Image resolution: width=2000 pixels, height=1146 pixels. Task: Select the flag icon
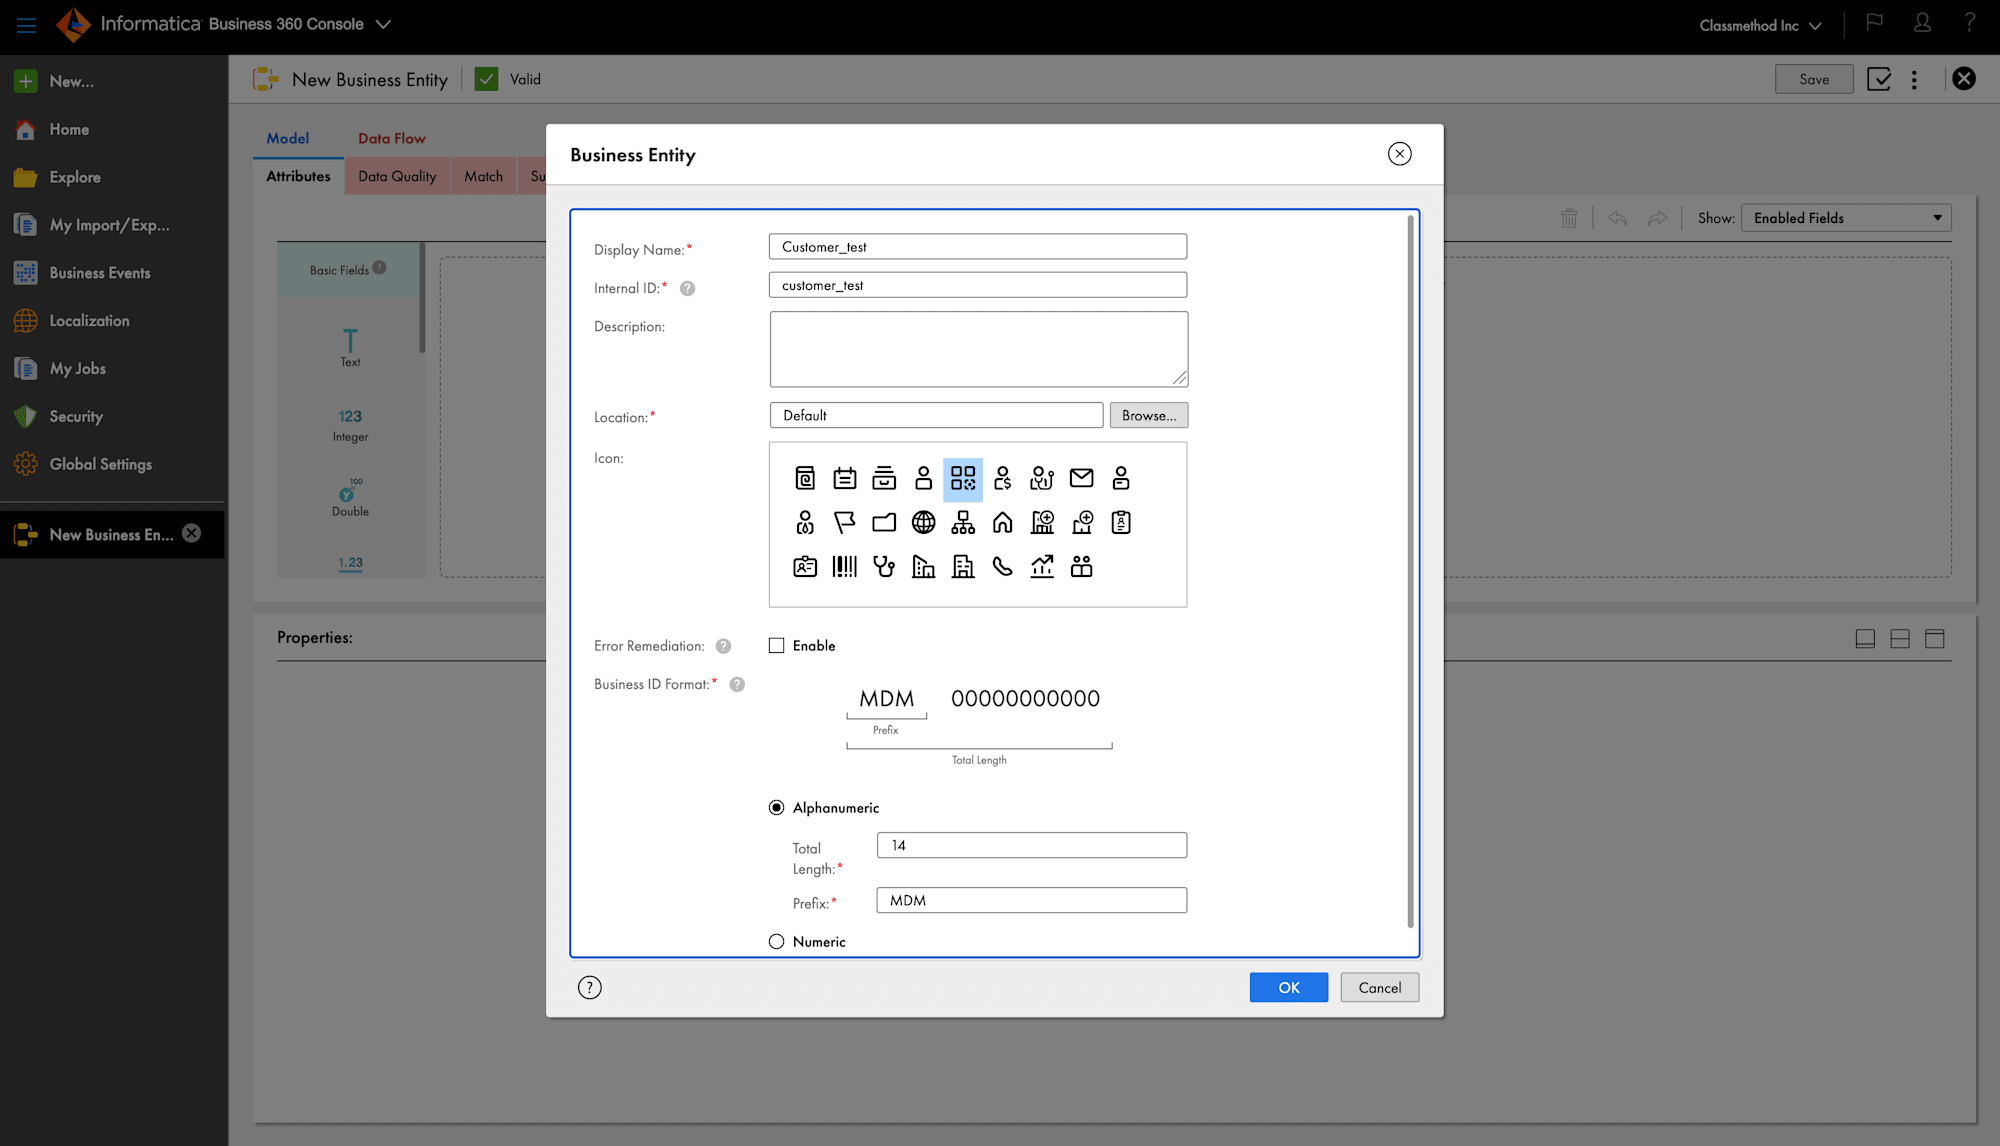point(843,522)
